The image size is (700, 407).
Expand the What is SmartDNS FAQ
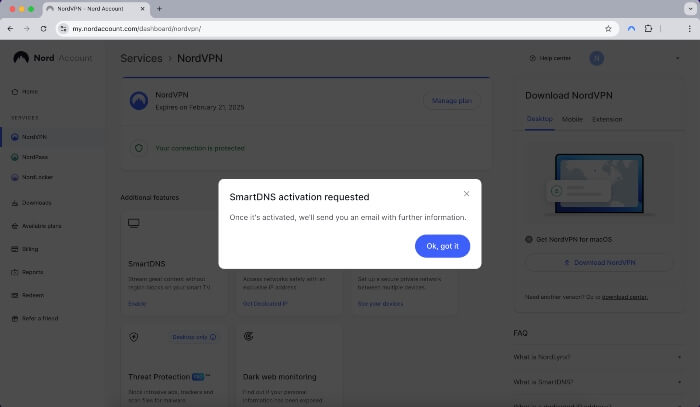[597, 382]
